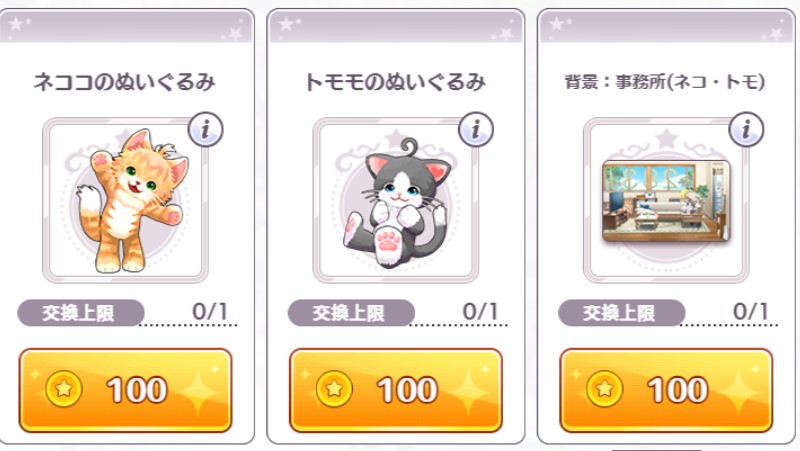Click the 0/1 counter on ネココ card
Viewport: 800px width, 451px height.
[210, 311]
